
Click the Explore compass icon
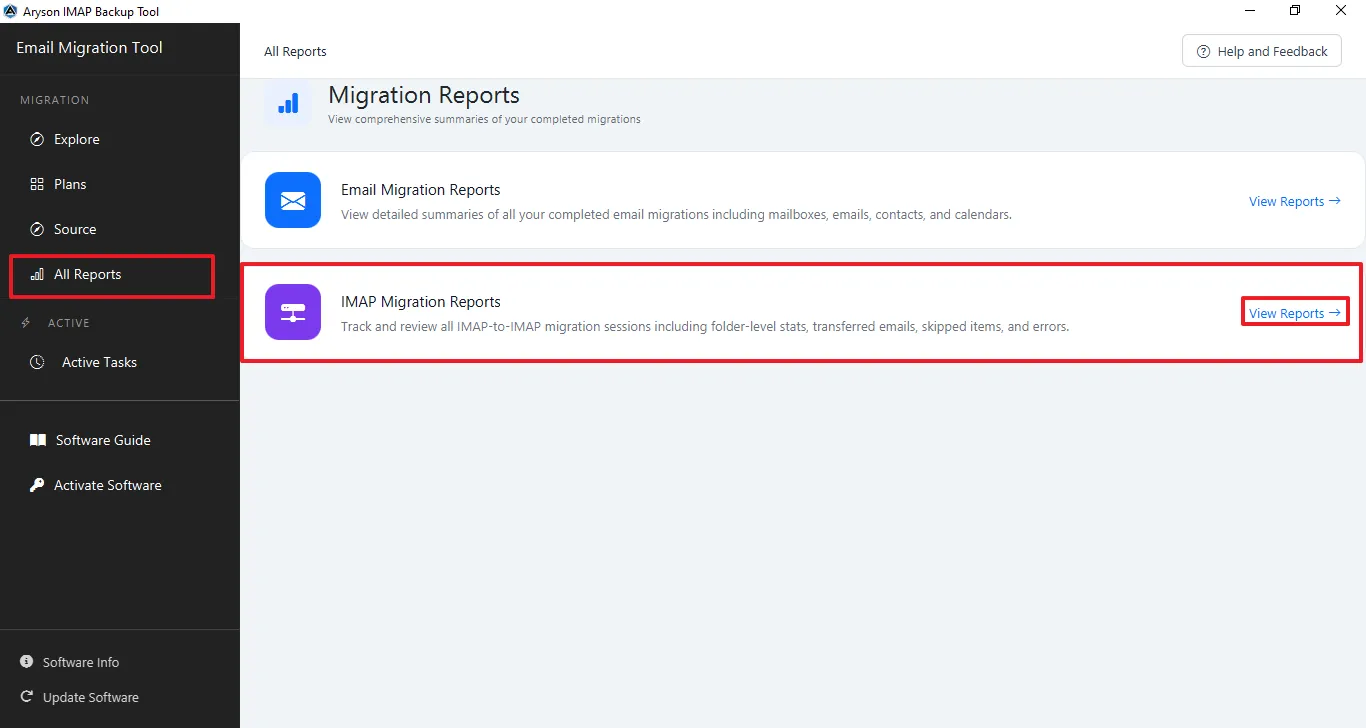tap(37, 139)
